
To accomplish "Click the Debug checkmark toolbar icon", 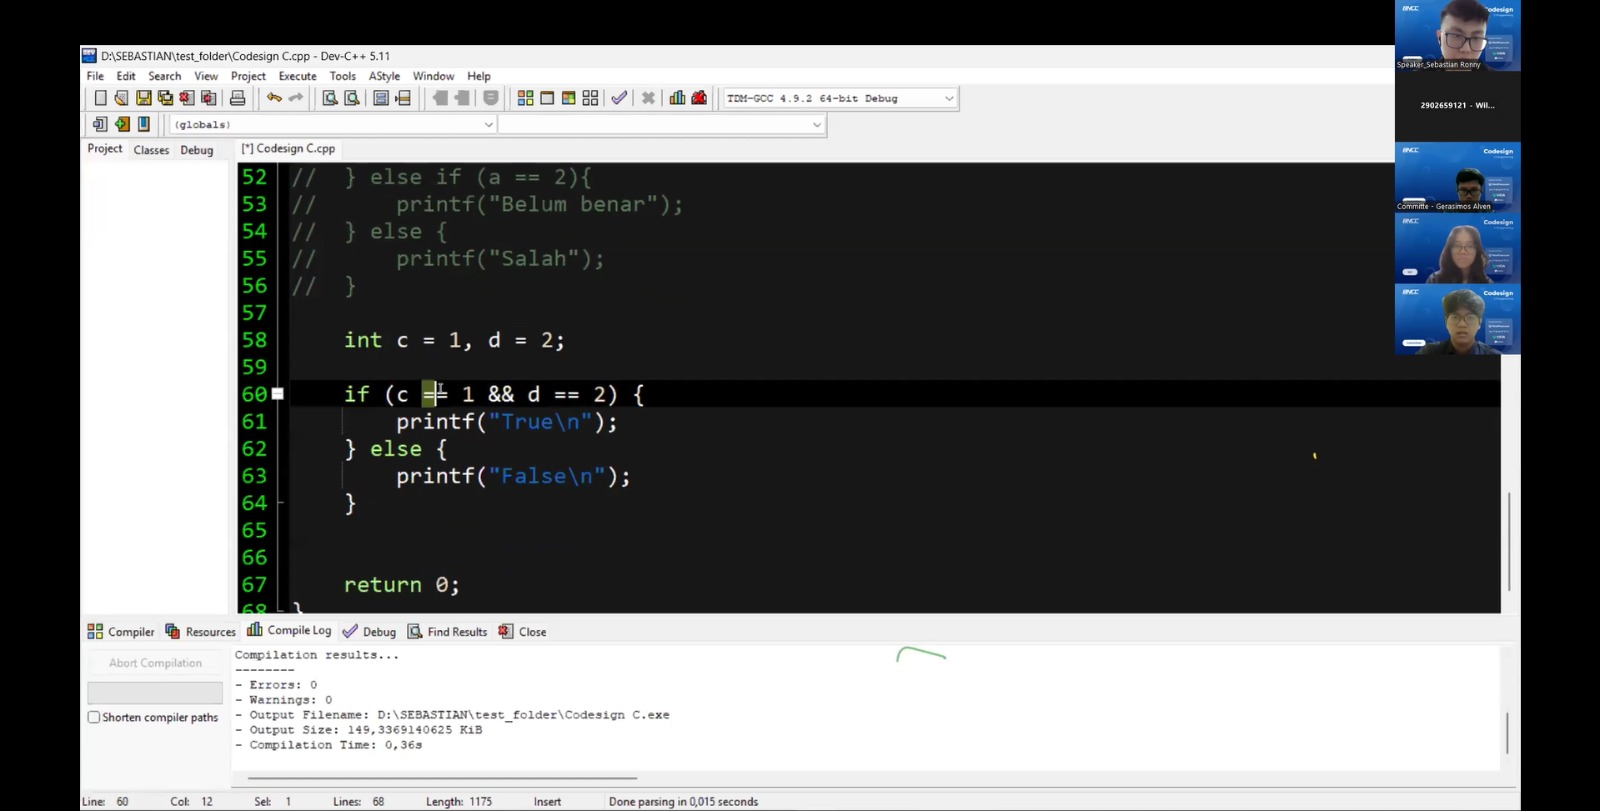I will pos(619,98).
